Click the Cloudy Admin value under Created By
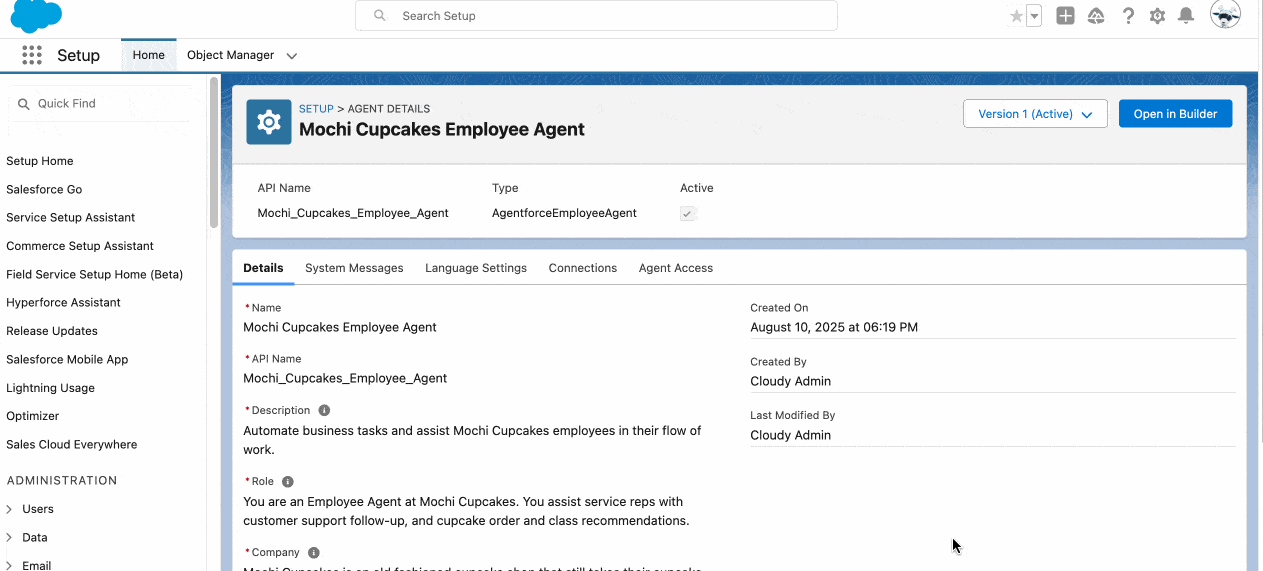Viewport: 1263px width, 571px height. click(790, 381)
